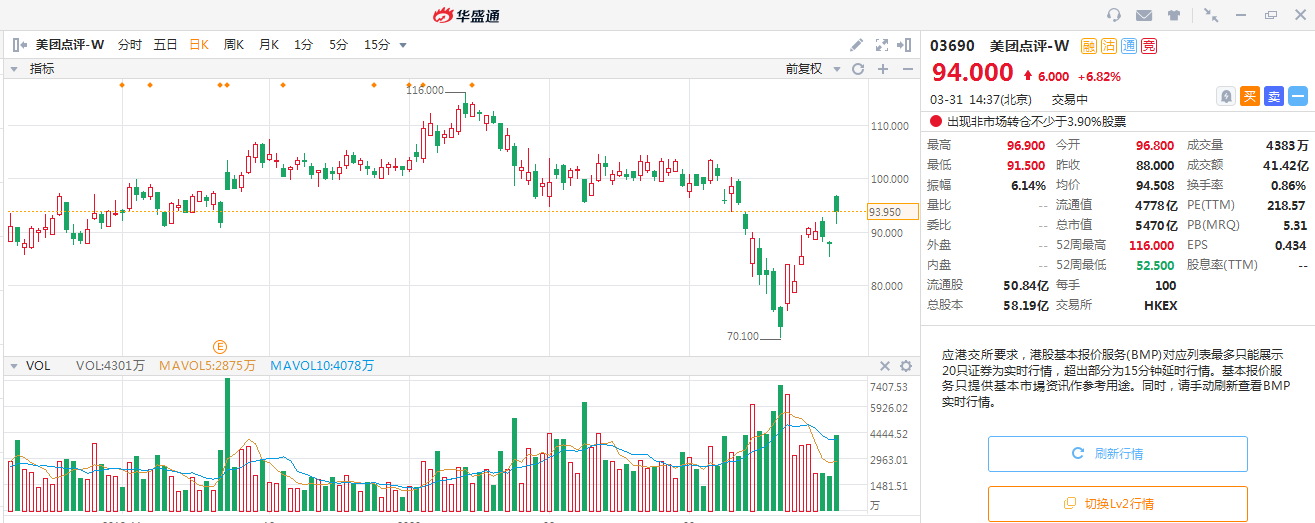Image resolution: width=1315 pixels, height=523 pixels.
Task: Switch to the 分时 chart tab
Action: pyautogui.click(x=130, y=45)
